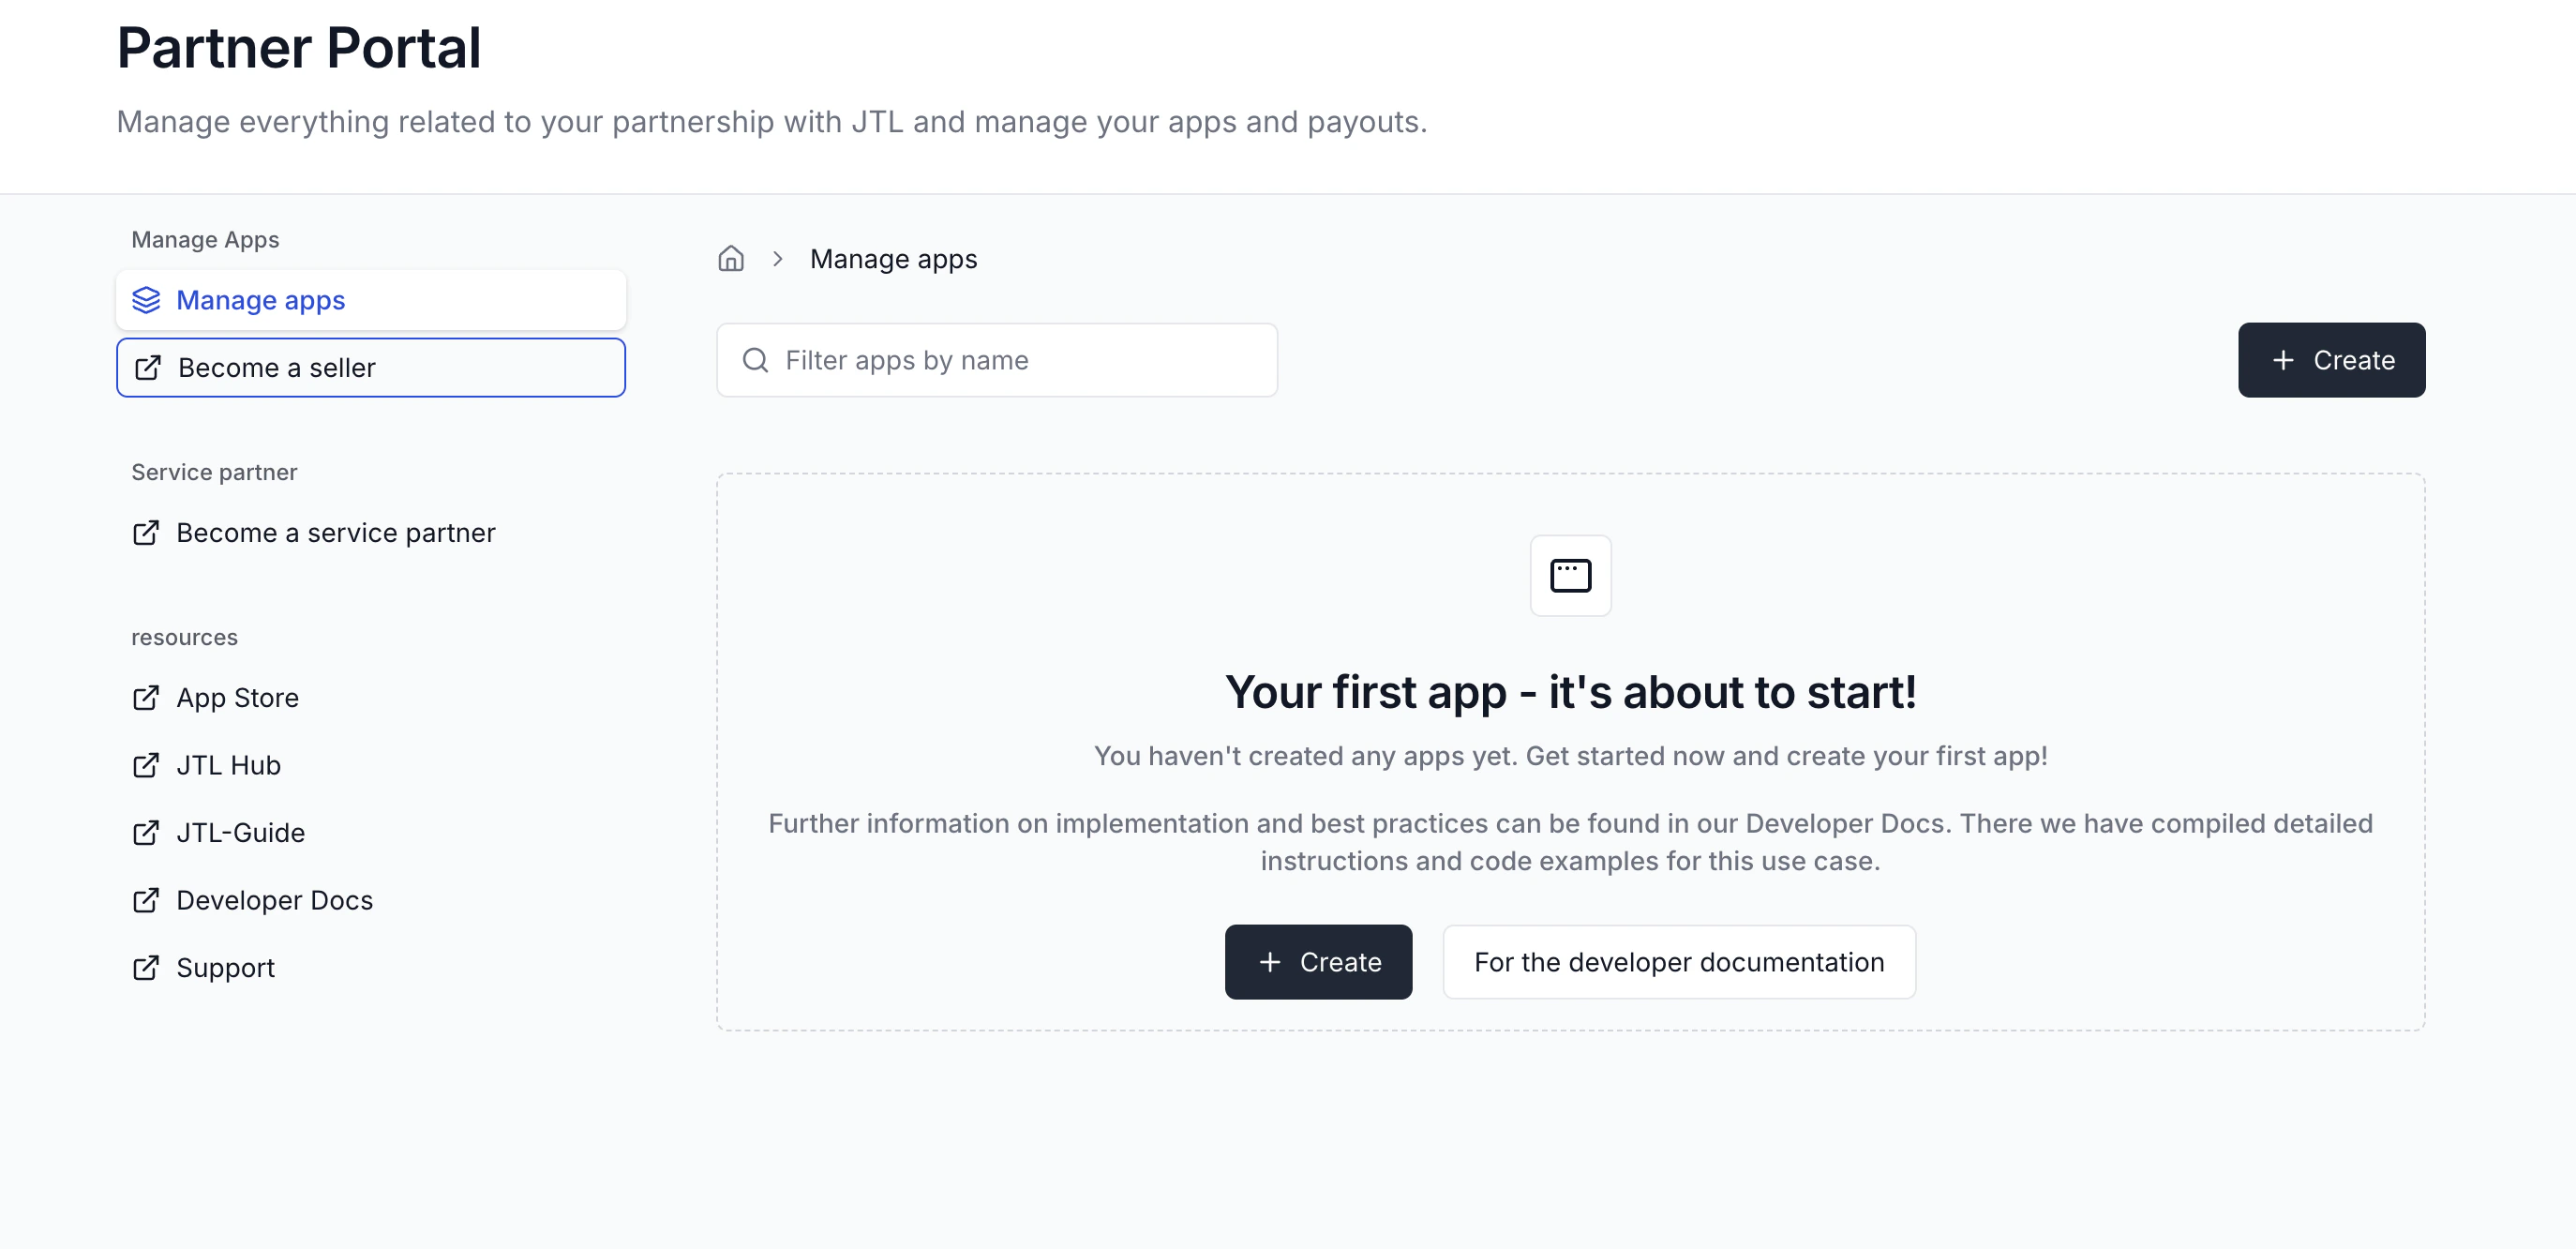Screen dimensions: 2576x1249
Task: Click the breadcrumb chevron separator
Action: pos(777,258)
